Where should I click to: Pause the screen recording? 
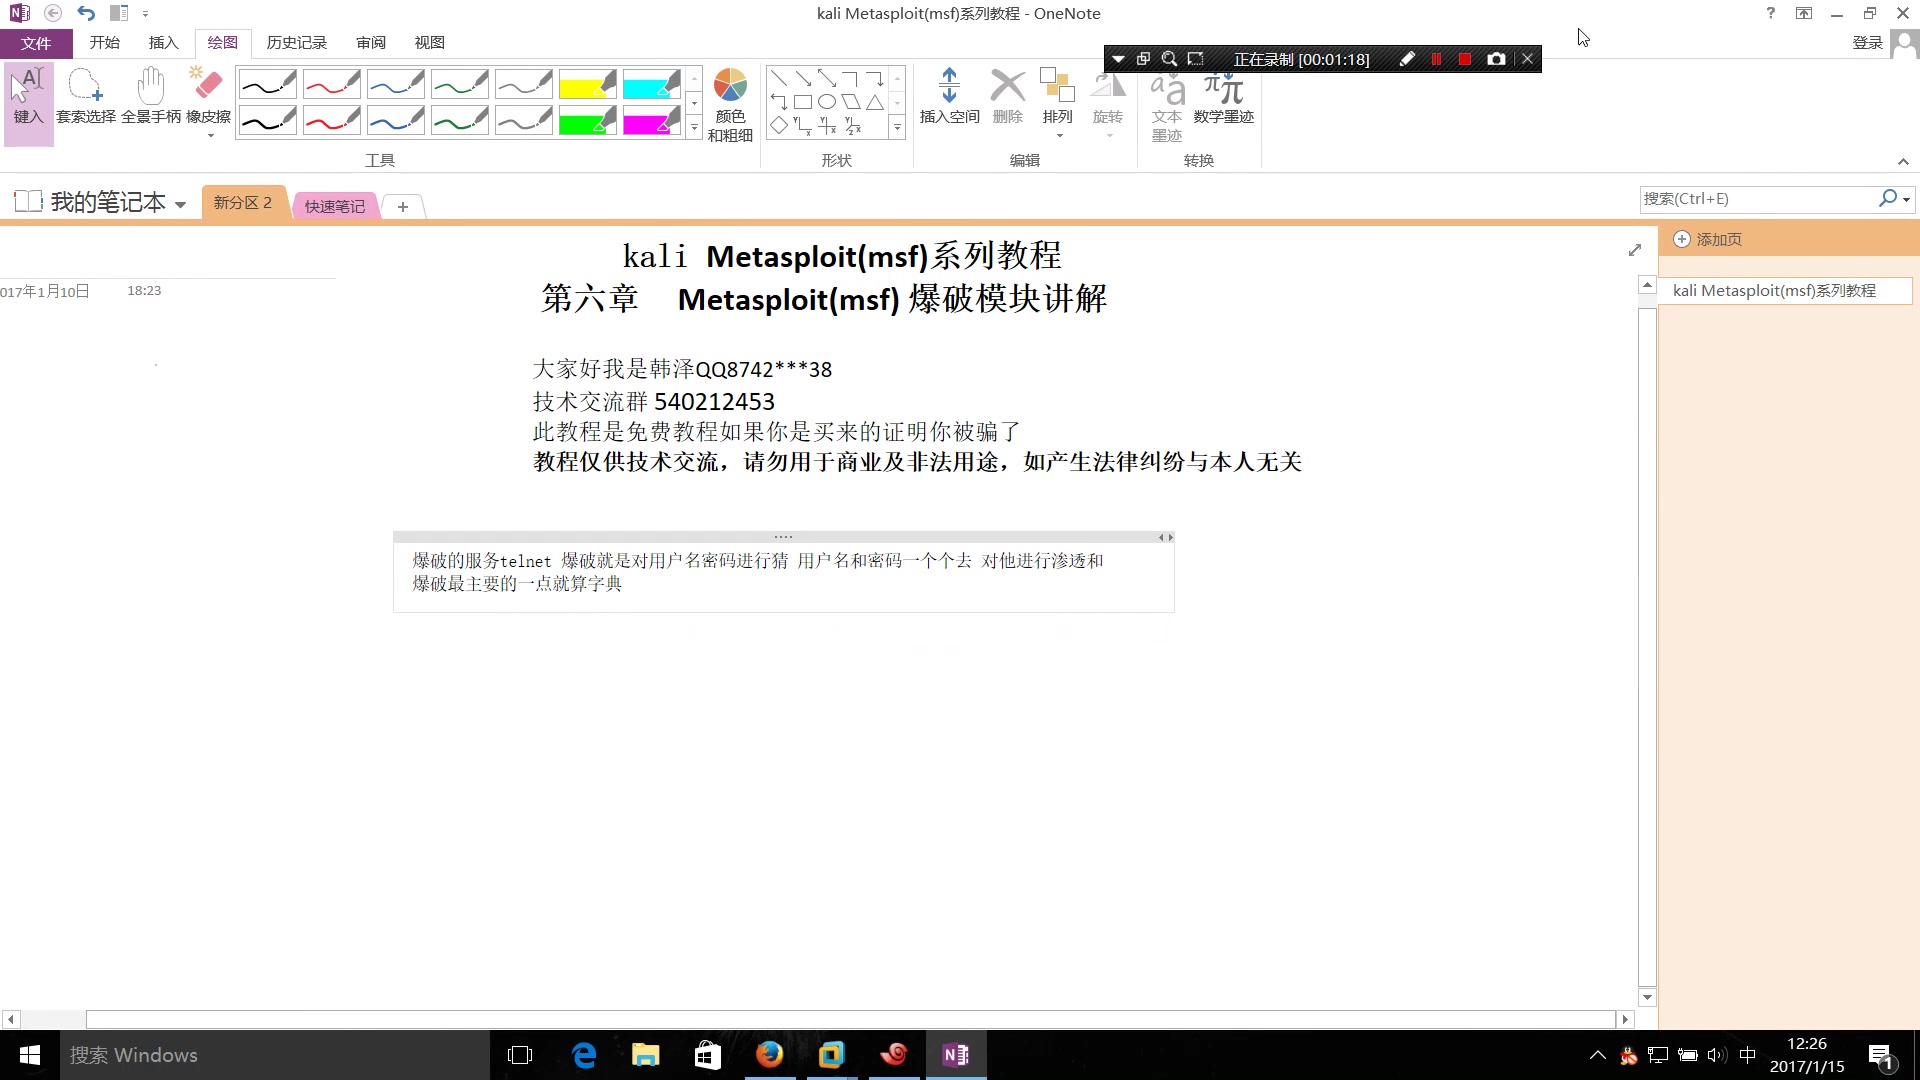point(1436,58)
